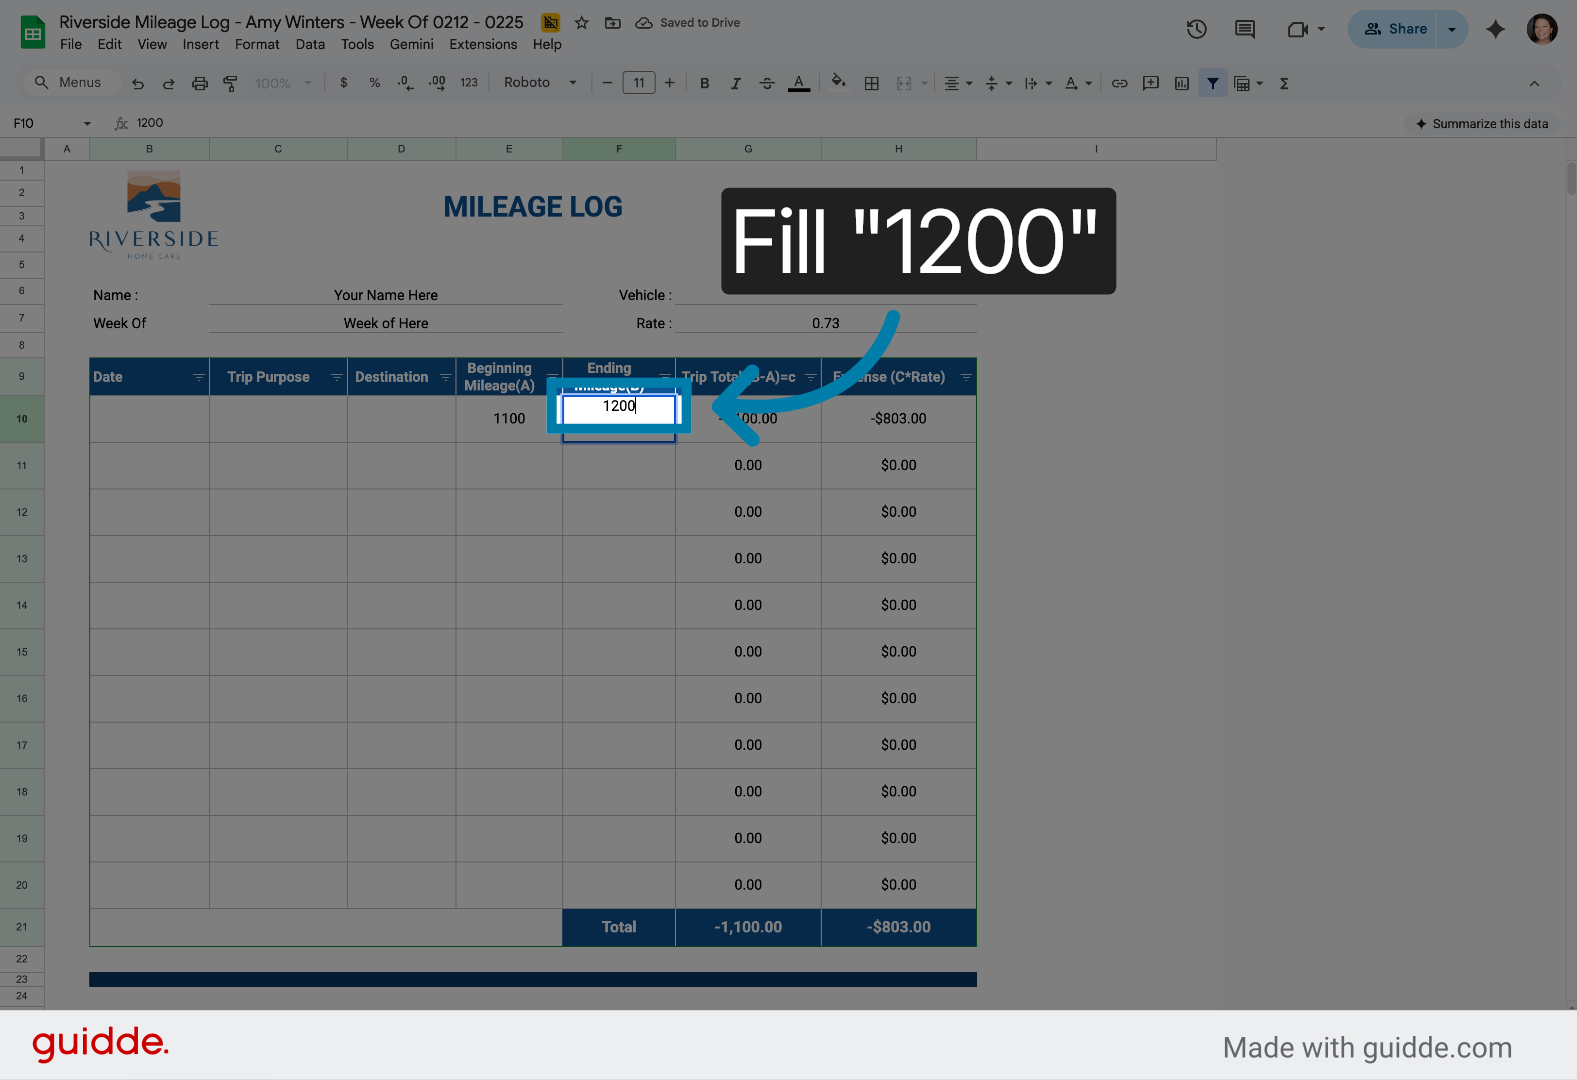This screenshot has height=1080, width=1577.
Task: Click the formula bar value 1200
Action: [150, 123]
